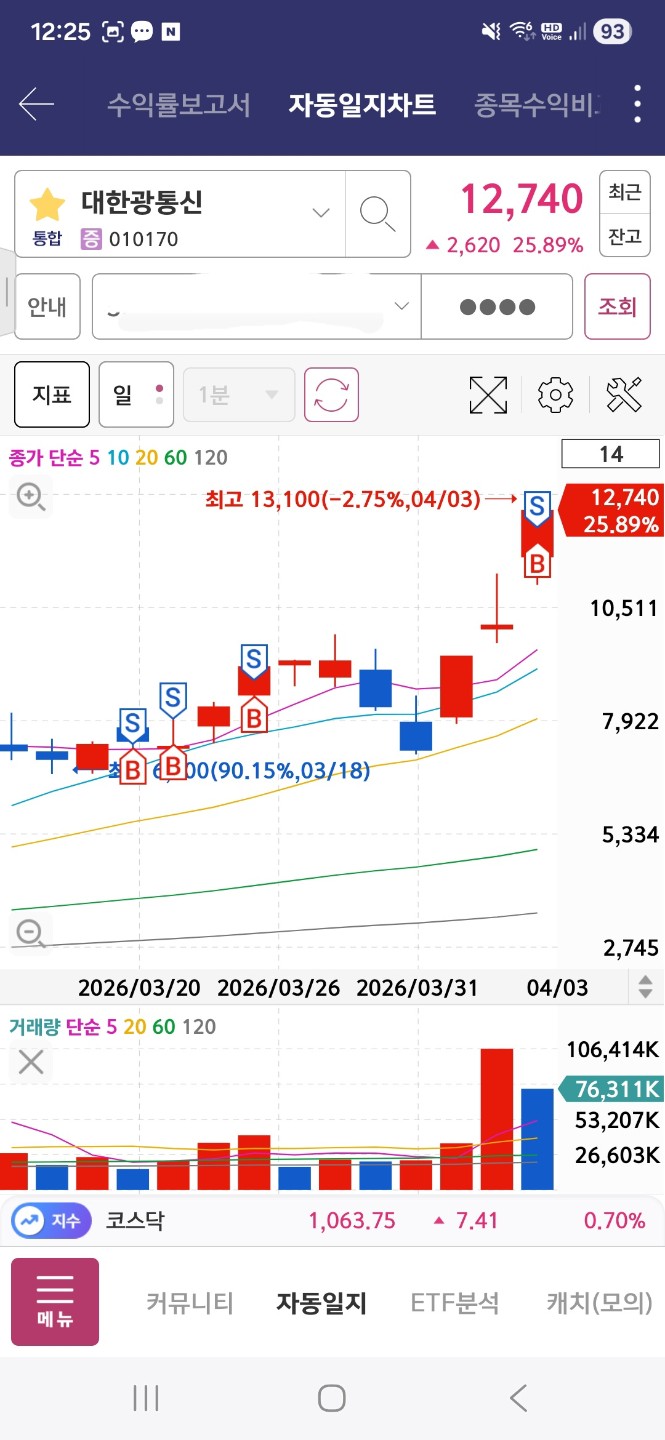The height and width of the screenshot is (1440, 665).
Task: Switch to the 수익률보고서 tab
Action: [179, 104]
